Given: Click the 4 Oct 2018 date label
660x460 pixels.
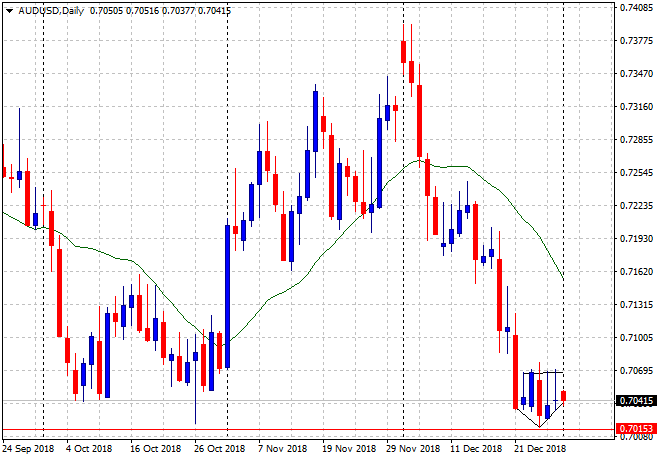Looking at the screenshot, I should point(89,449).
